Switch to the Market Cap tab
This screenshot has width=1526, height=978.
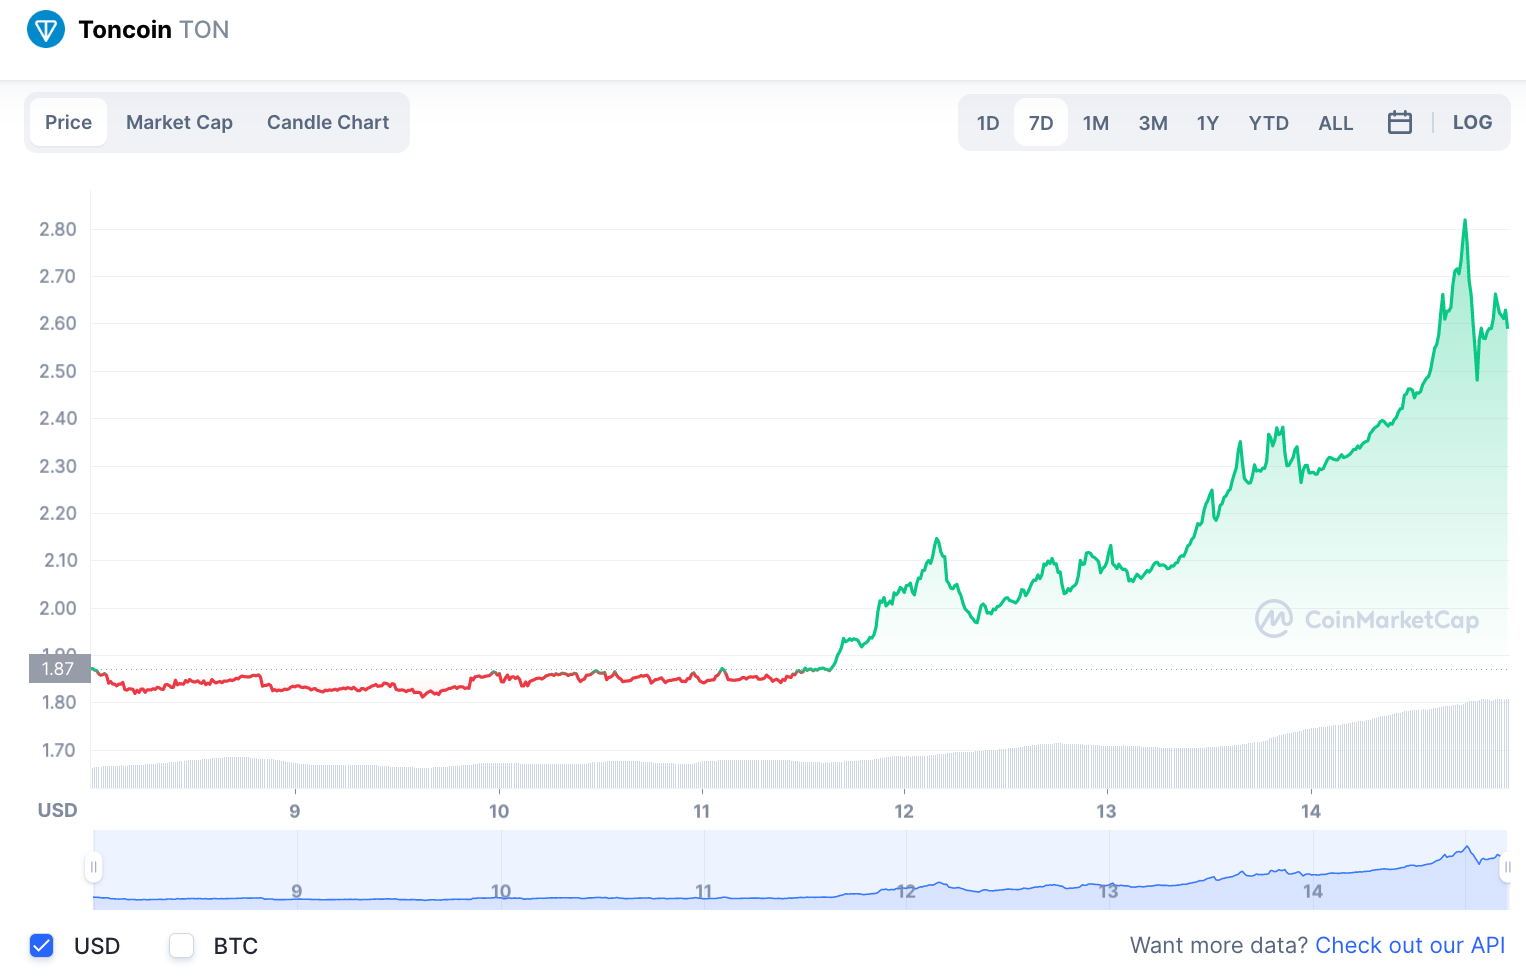pyautogui.click(x=179, y=122)
